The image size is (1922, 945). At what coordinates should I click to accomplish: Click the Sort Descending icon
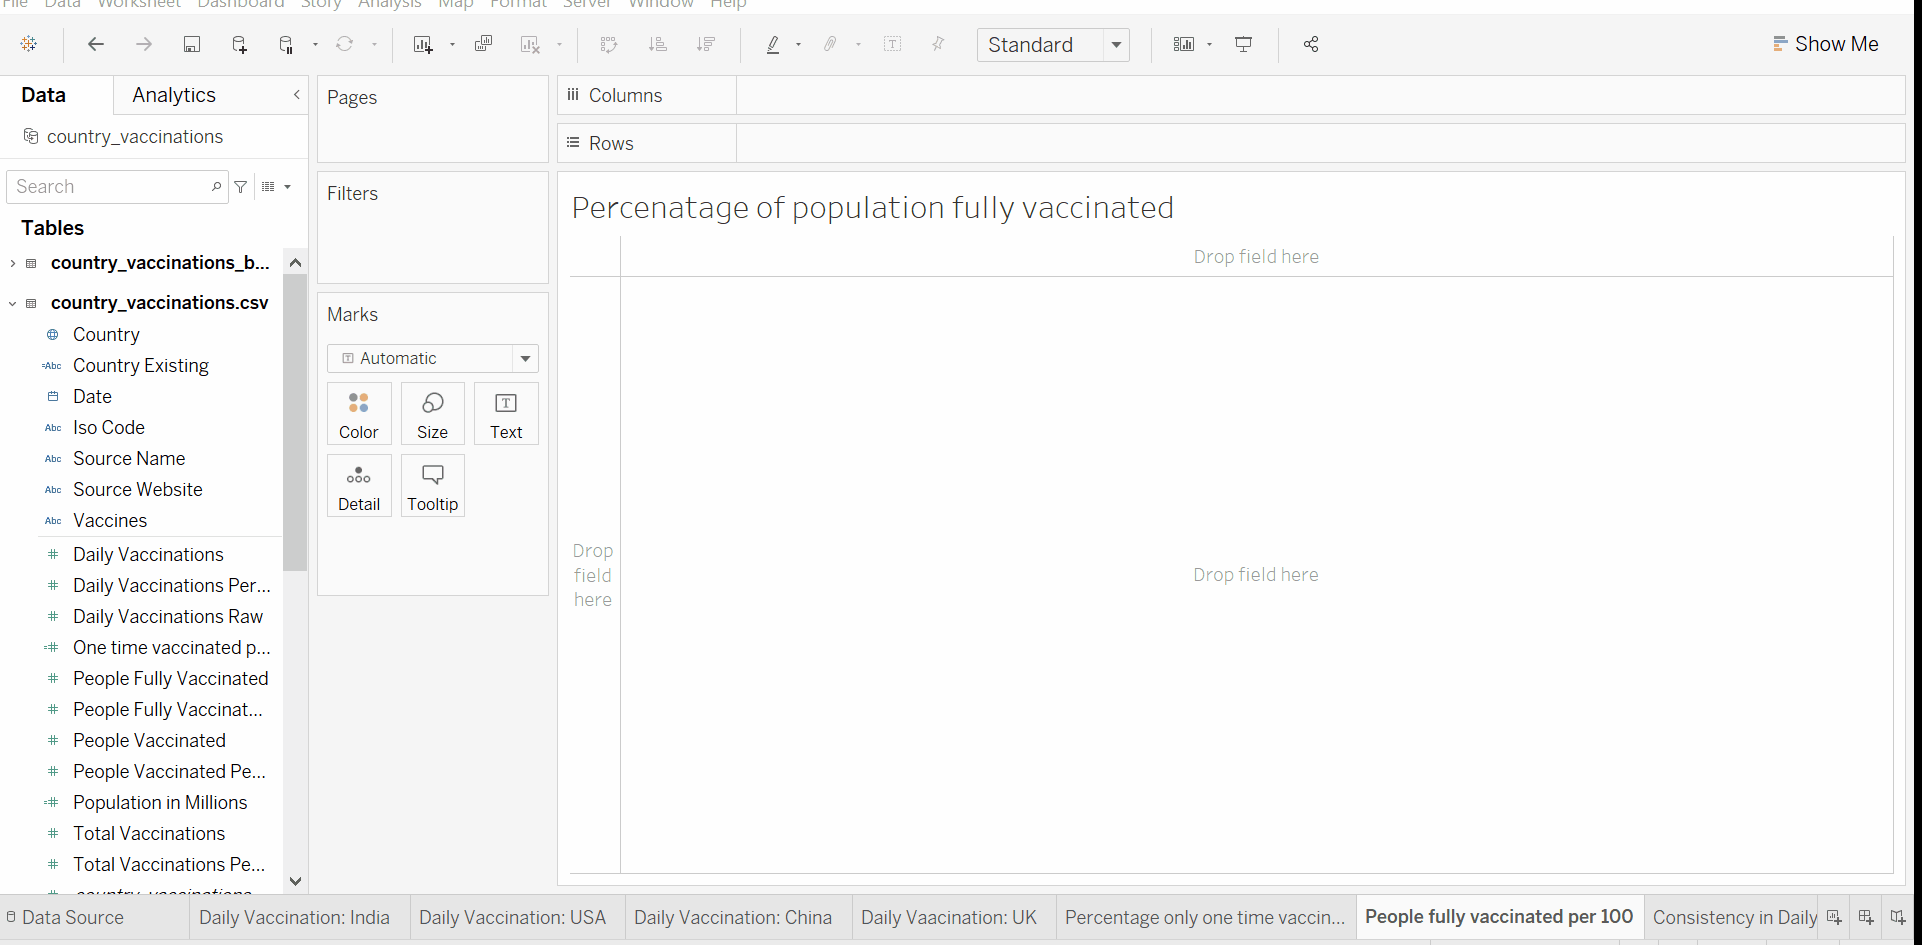point(706,44)
